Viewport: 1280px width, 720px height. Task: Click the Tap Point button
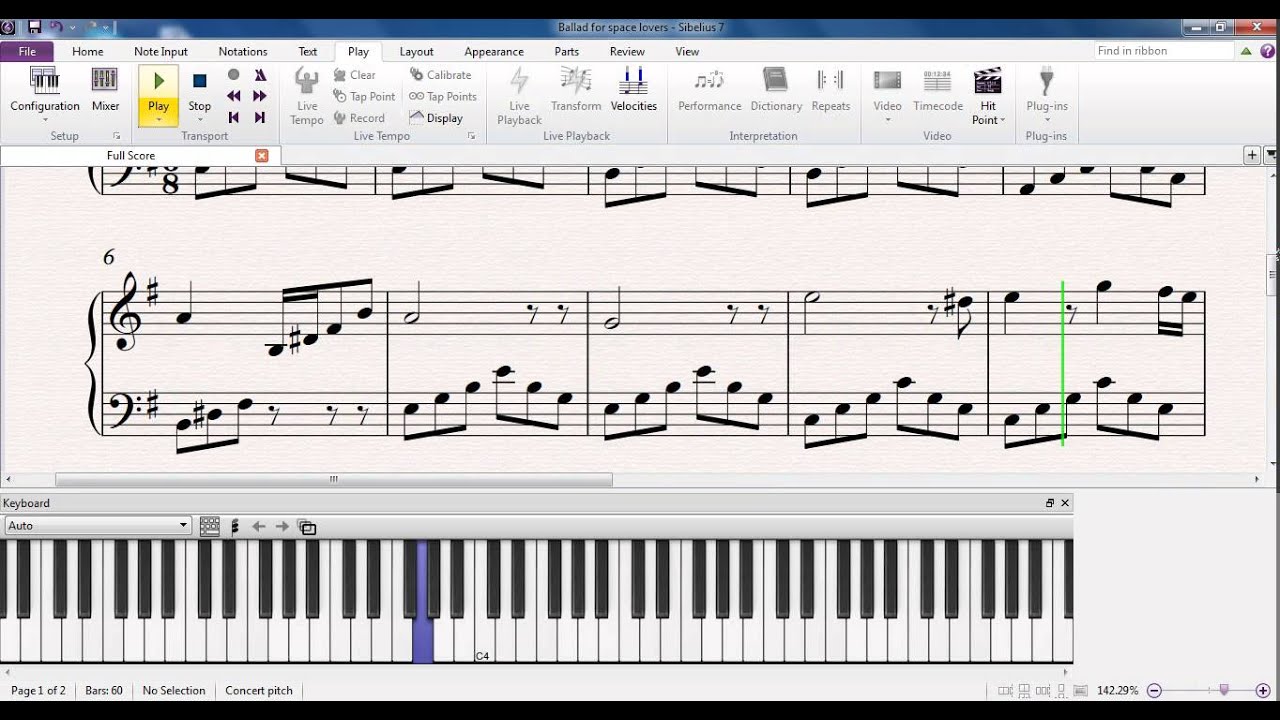(x=364, y=96)
